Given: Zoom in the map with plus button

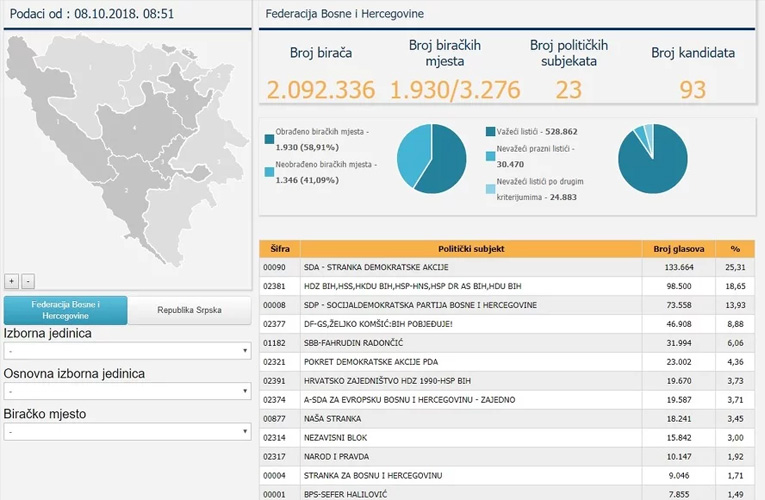Looking at the screenshot, I should (x=11, y=281).
